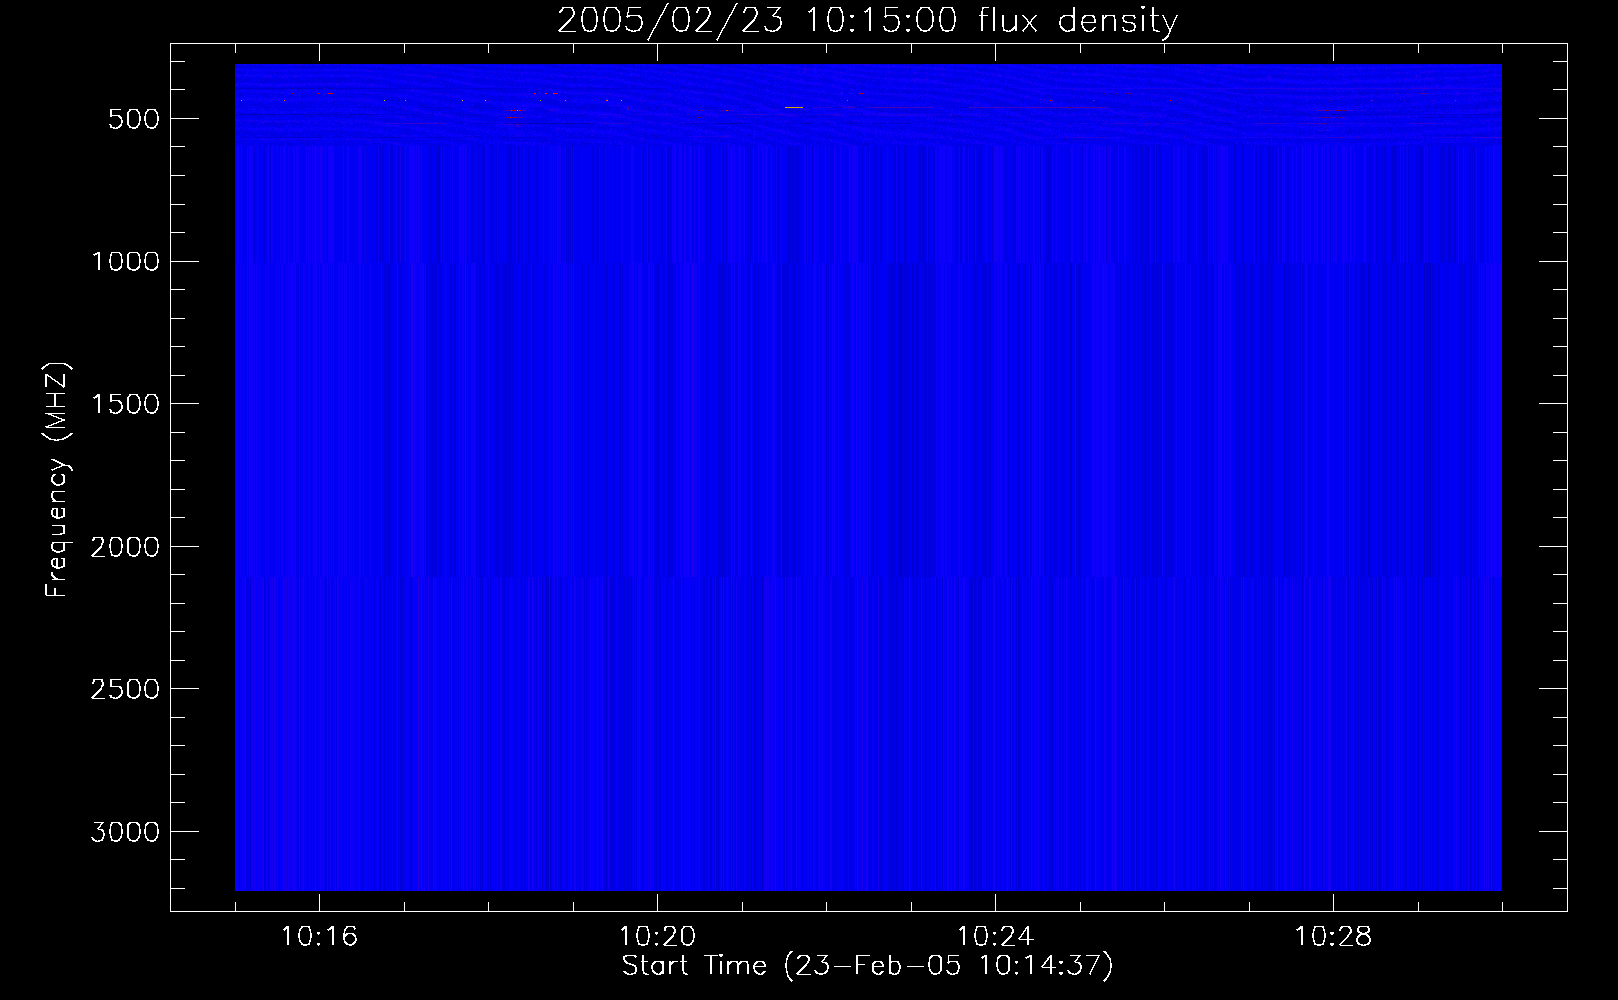The height and width of the screenshot is (1000, 1618).
Task: Click the 10:20 time tick label
Action: tap(657, 937)
